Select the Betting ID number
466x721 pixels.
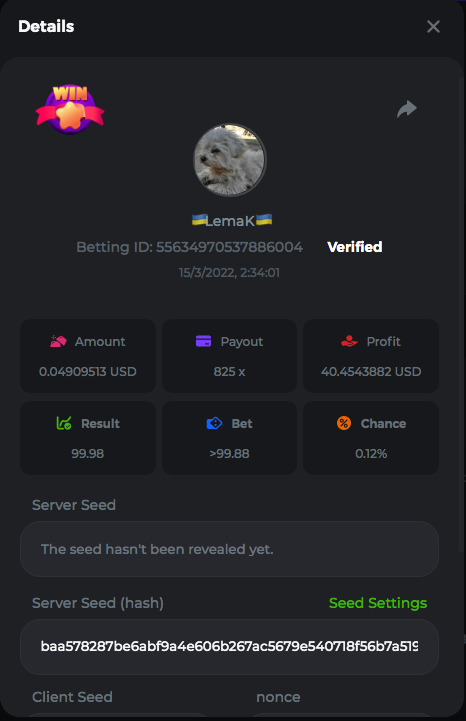(229, 247)
